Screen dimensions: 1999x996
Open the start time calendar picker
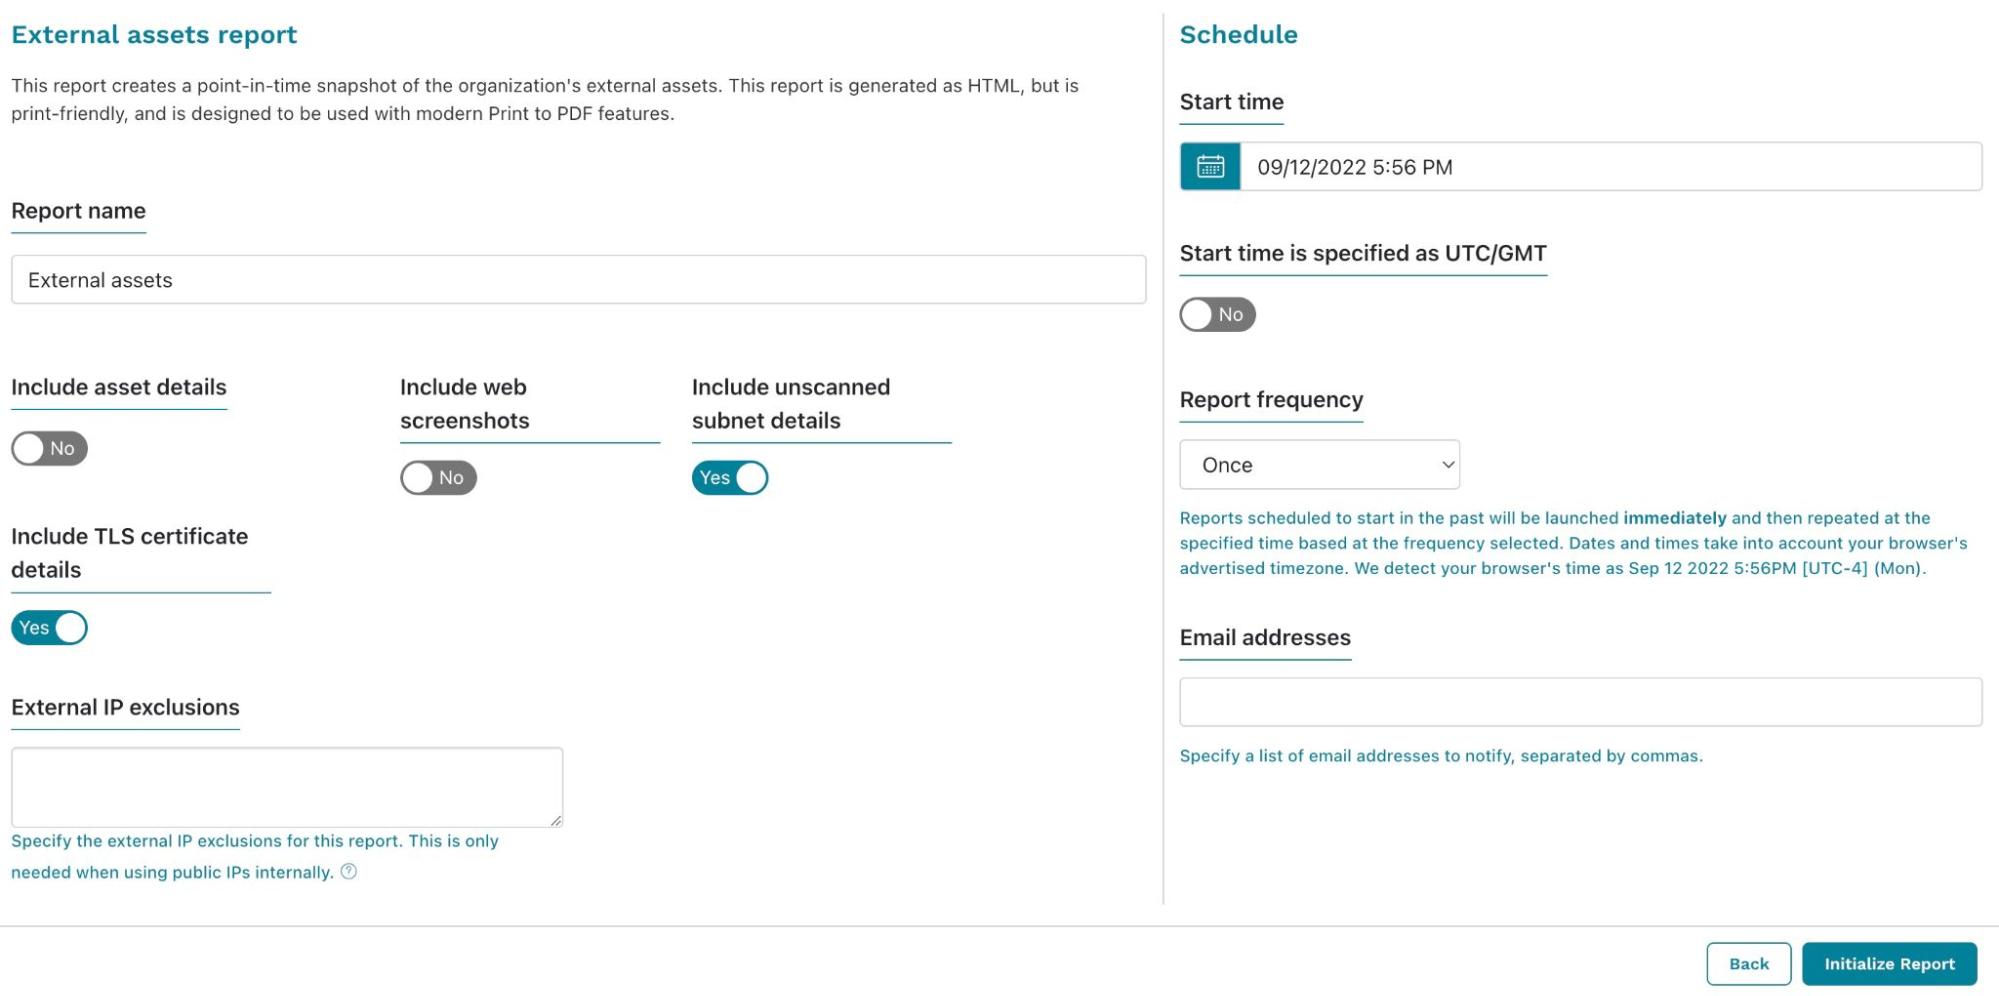click(1211, 167)
